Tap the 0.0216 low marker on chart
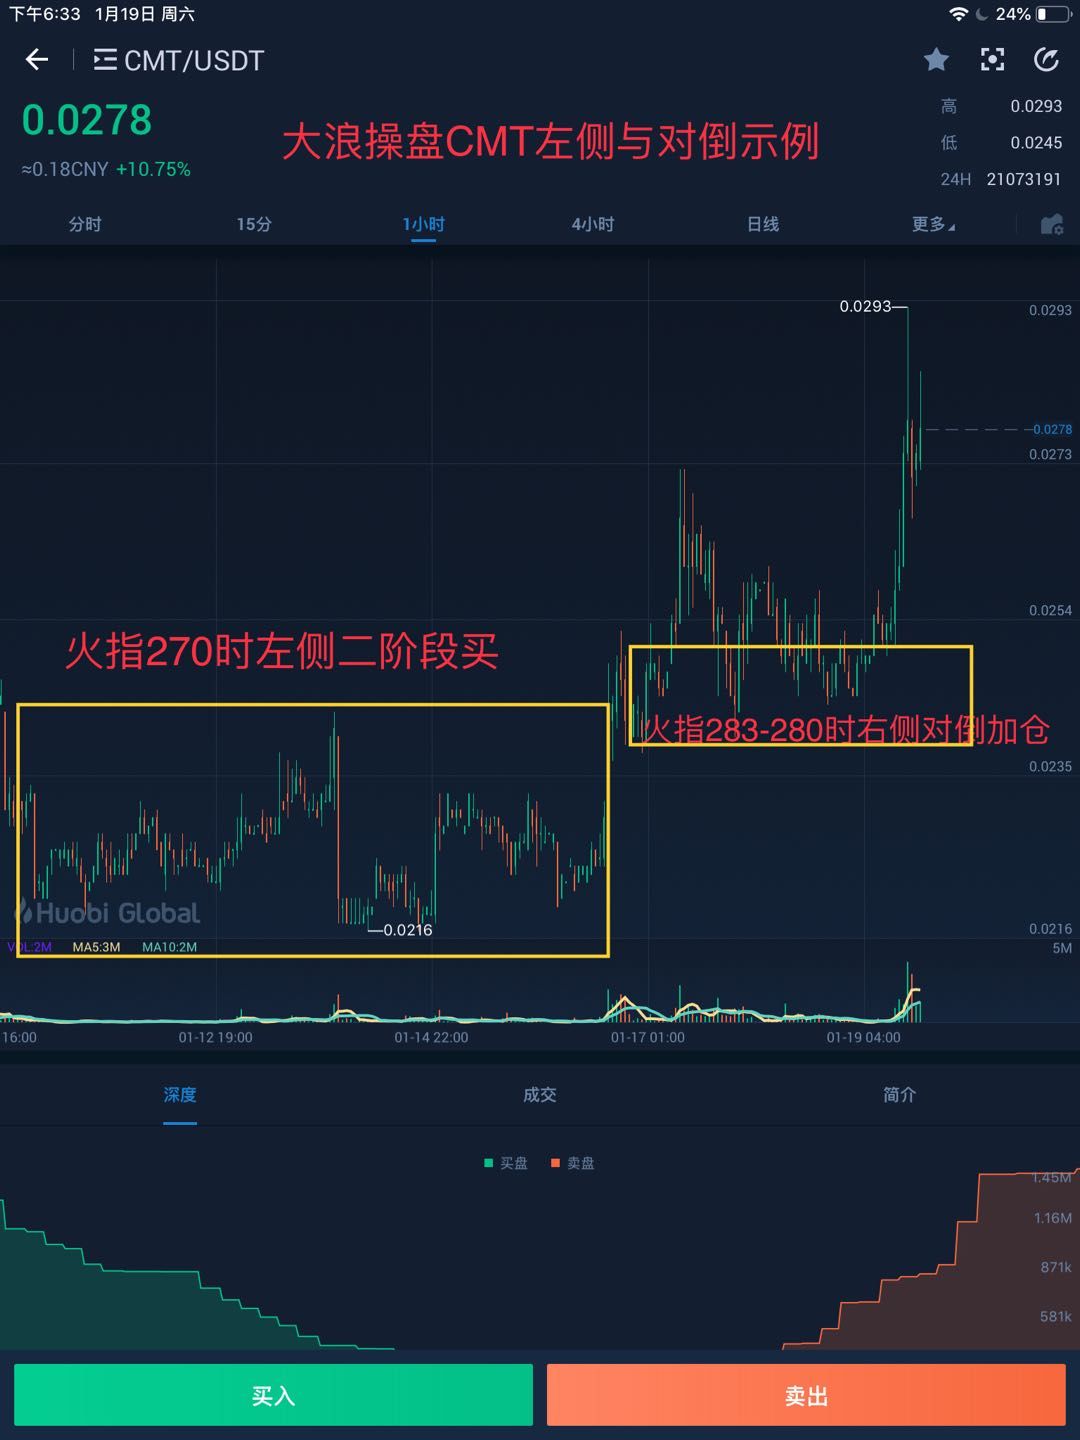The width and height of the screenshot is (1080, 1440). pos(407,930)
